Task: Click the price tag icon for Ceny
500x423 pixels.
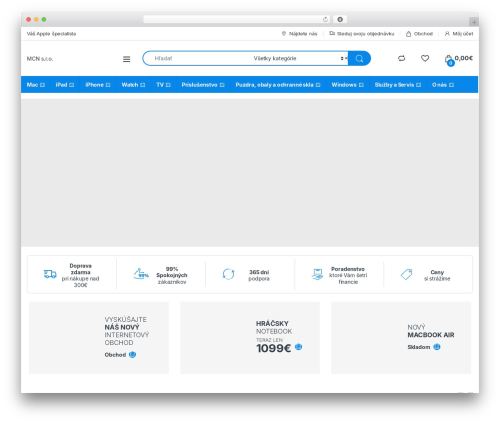Action: click(x=406, y=274)
